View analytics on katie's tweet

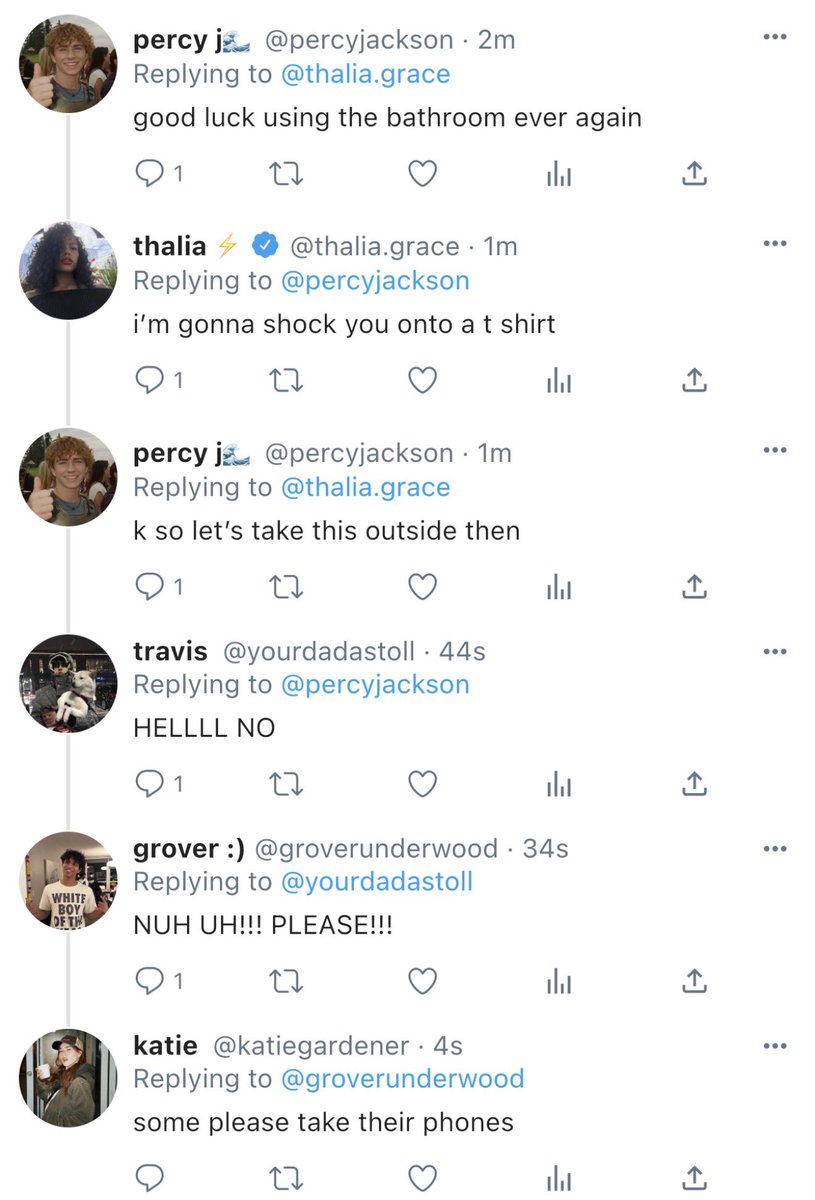[x=558, y=1178]
